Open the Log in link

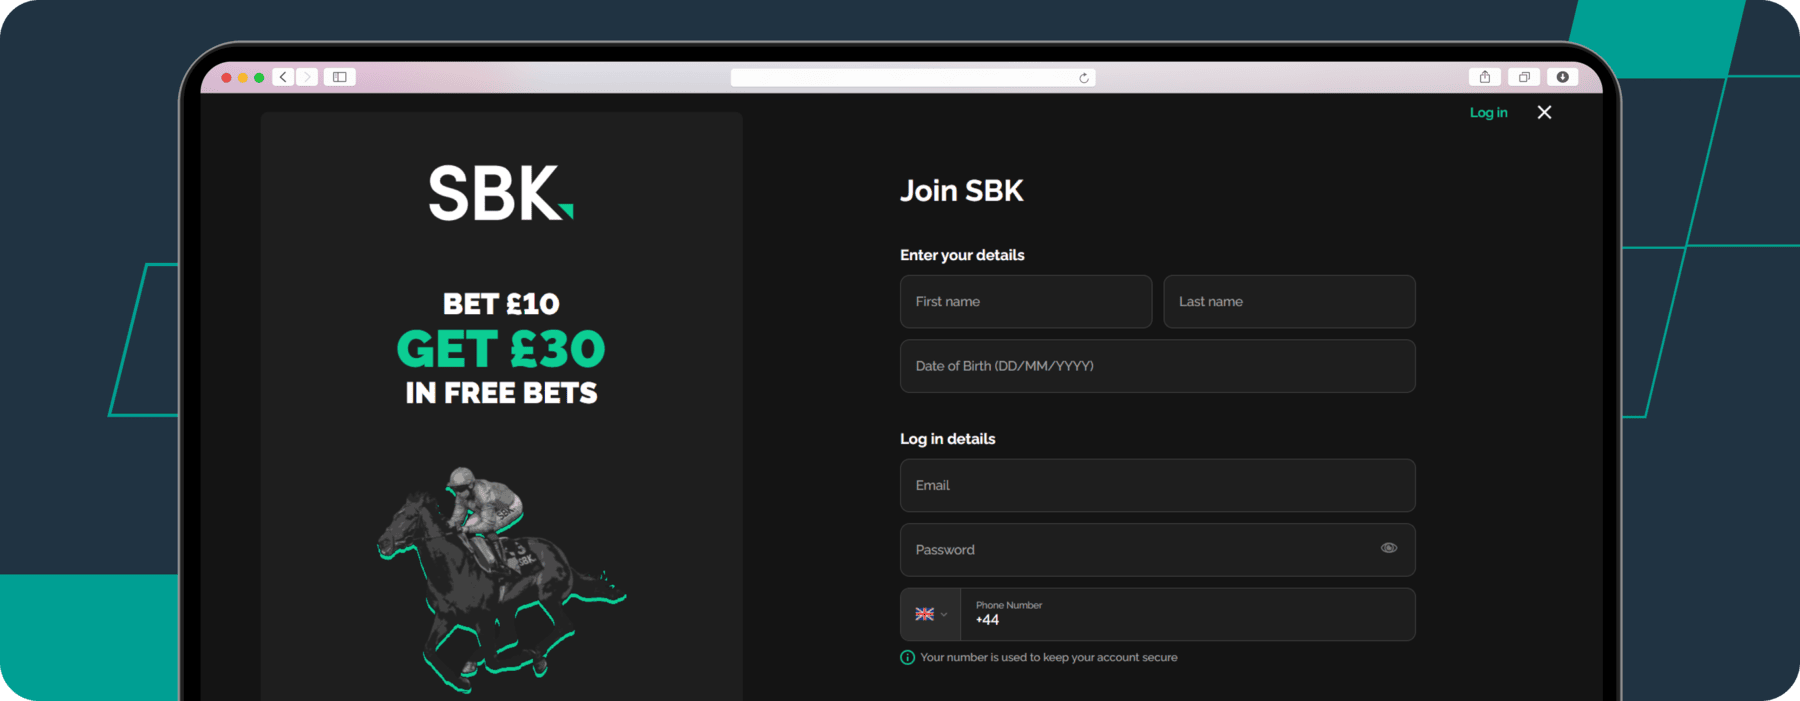click(1488, 112)
